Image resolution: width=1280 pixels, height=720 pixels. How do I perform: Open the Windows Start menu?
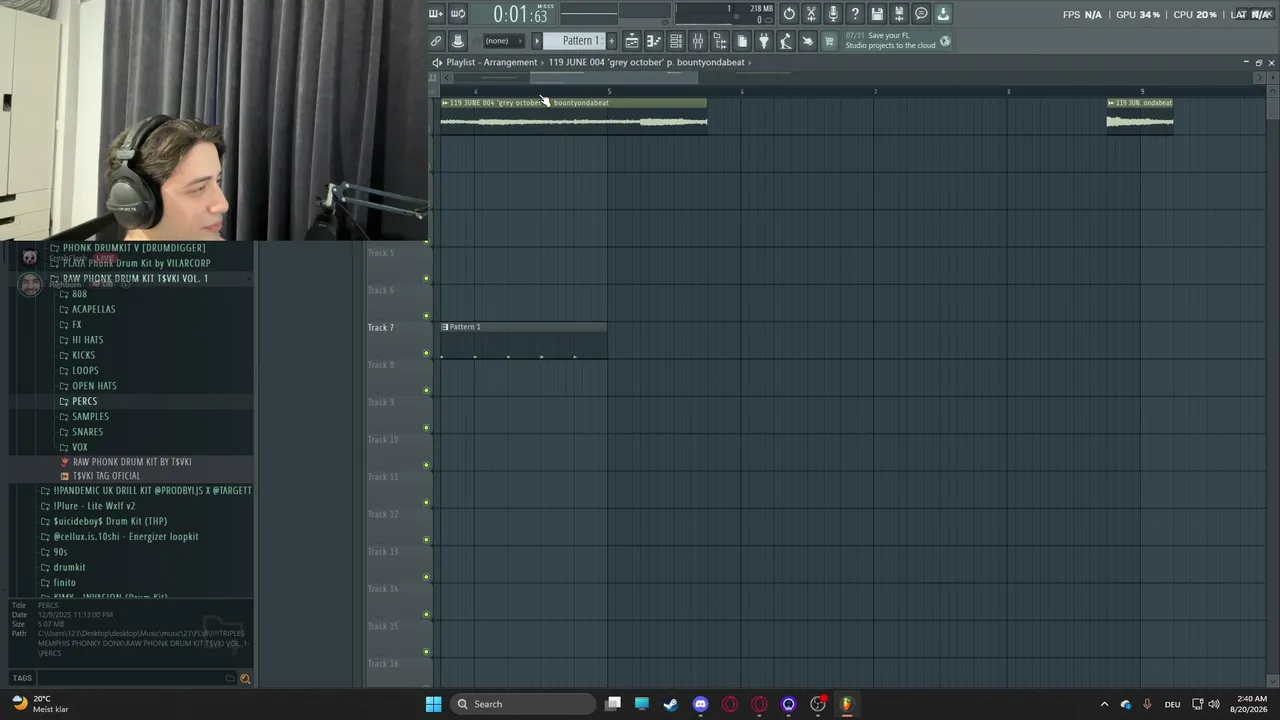point(433,704)
